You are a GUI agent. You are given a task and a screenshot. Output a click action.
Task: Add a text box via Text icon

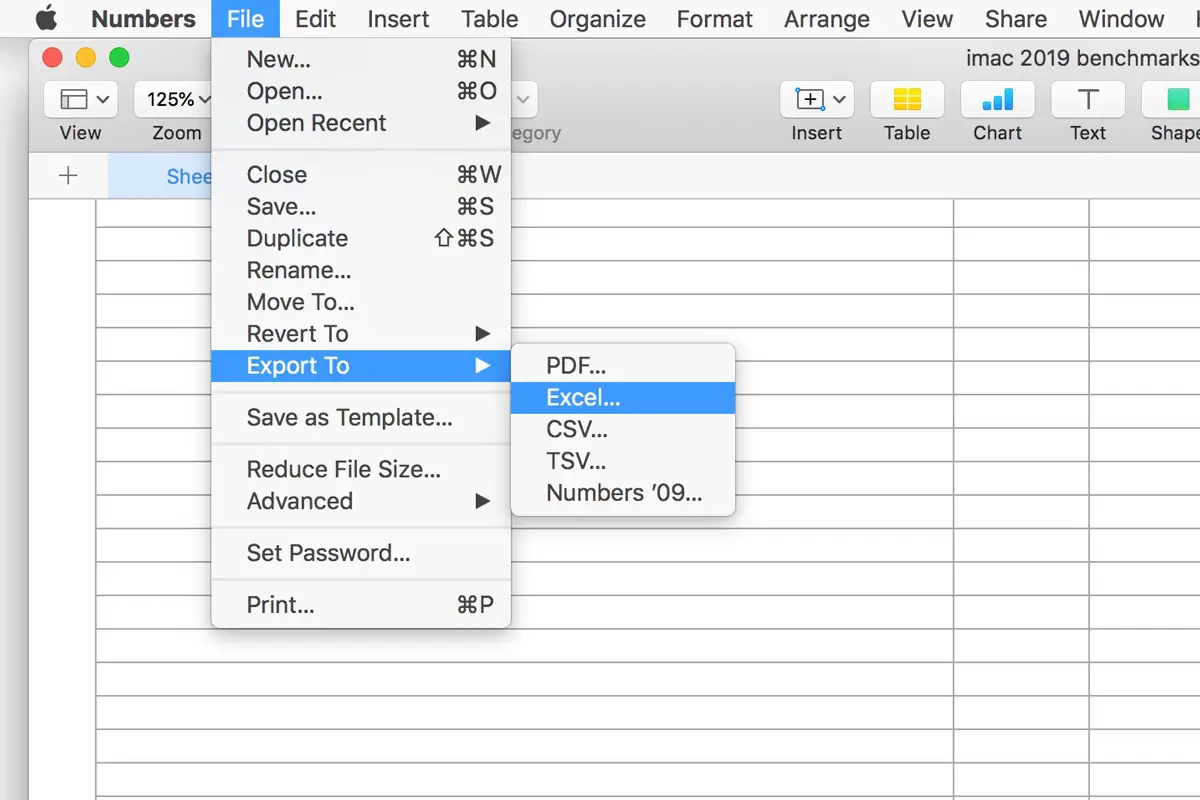tap(1087, 100)
